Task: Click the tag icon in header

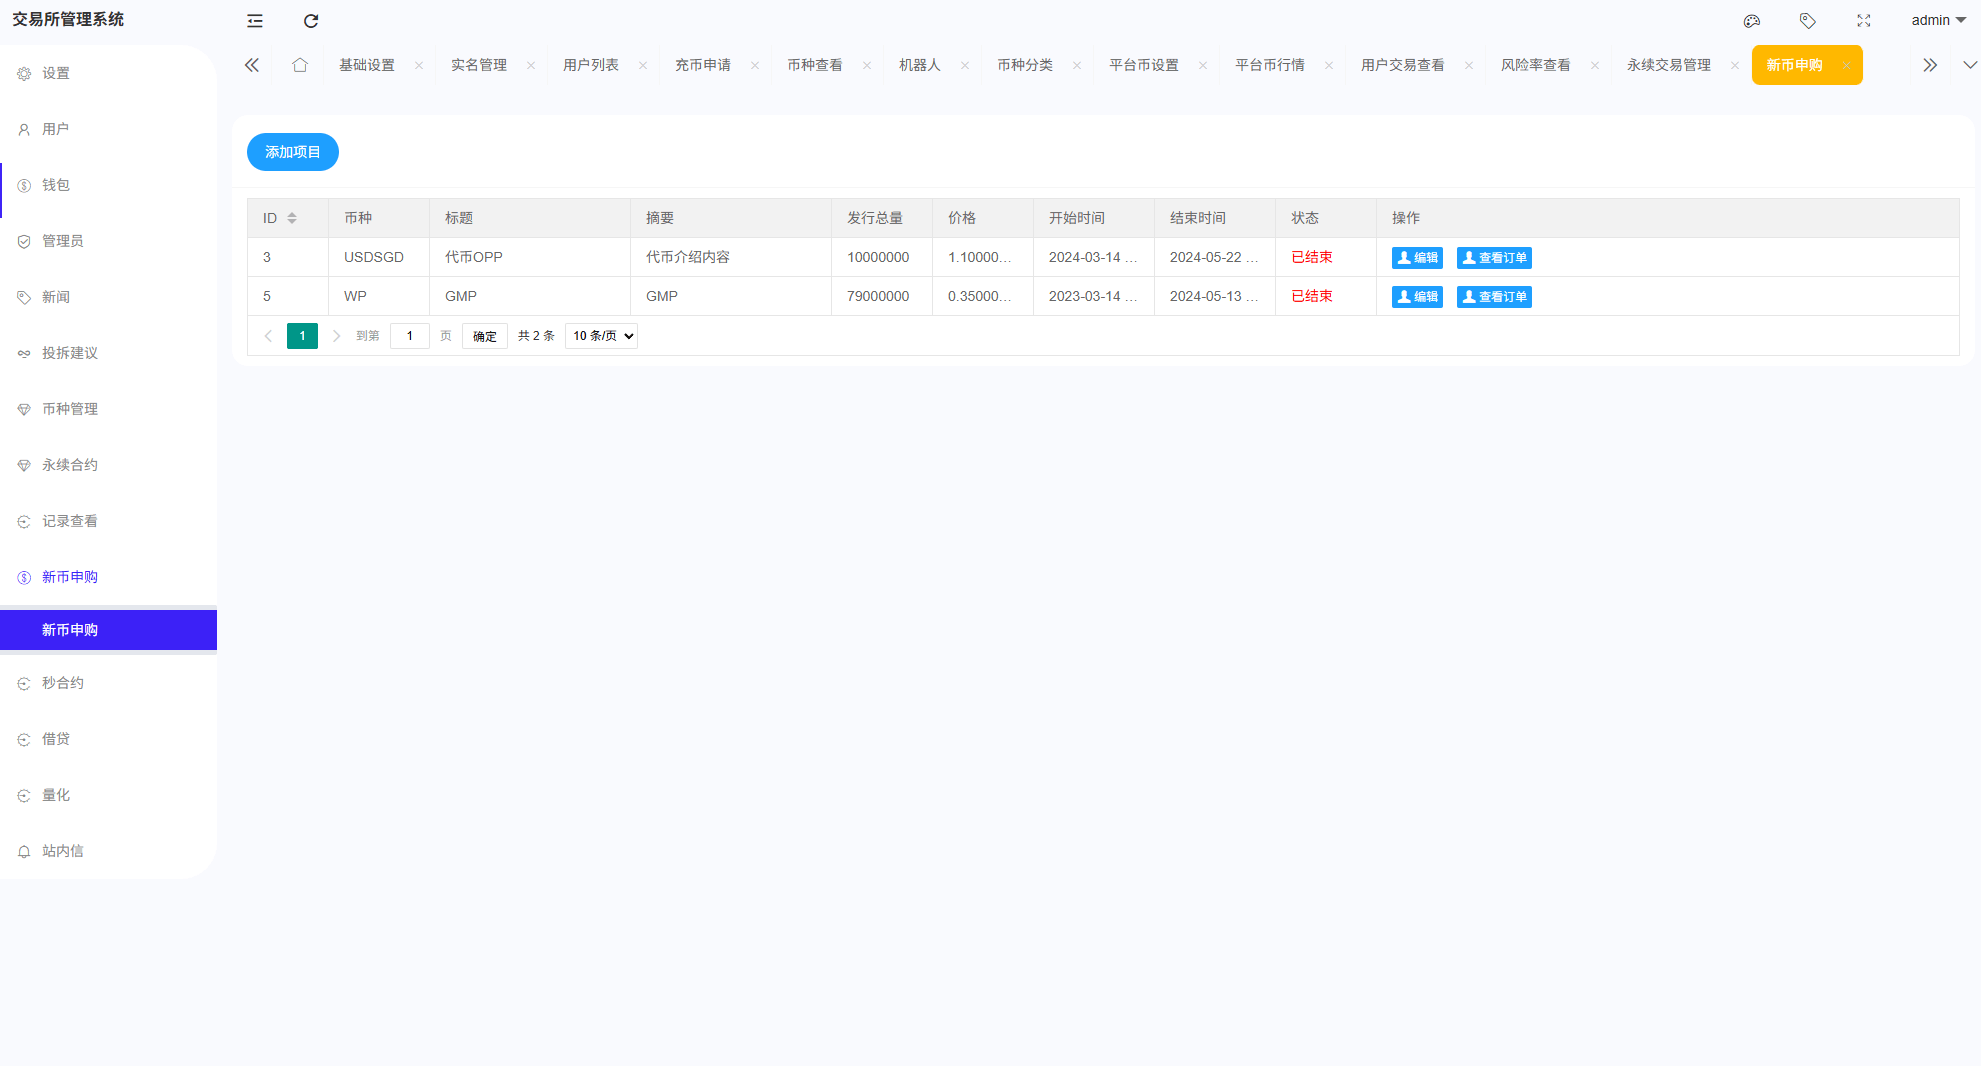Action: pos(1807,21)
